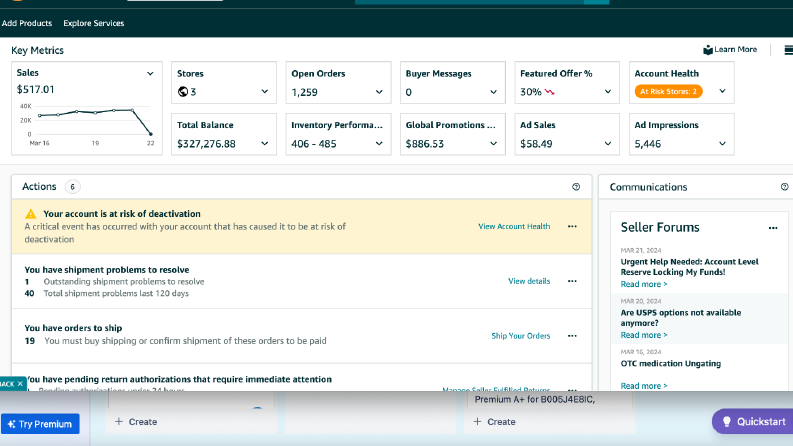Click the red downward trend icon

click(550, 92)
